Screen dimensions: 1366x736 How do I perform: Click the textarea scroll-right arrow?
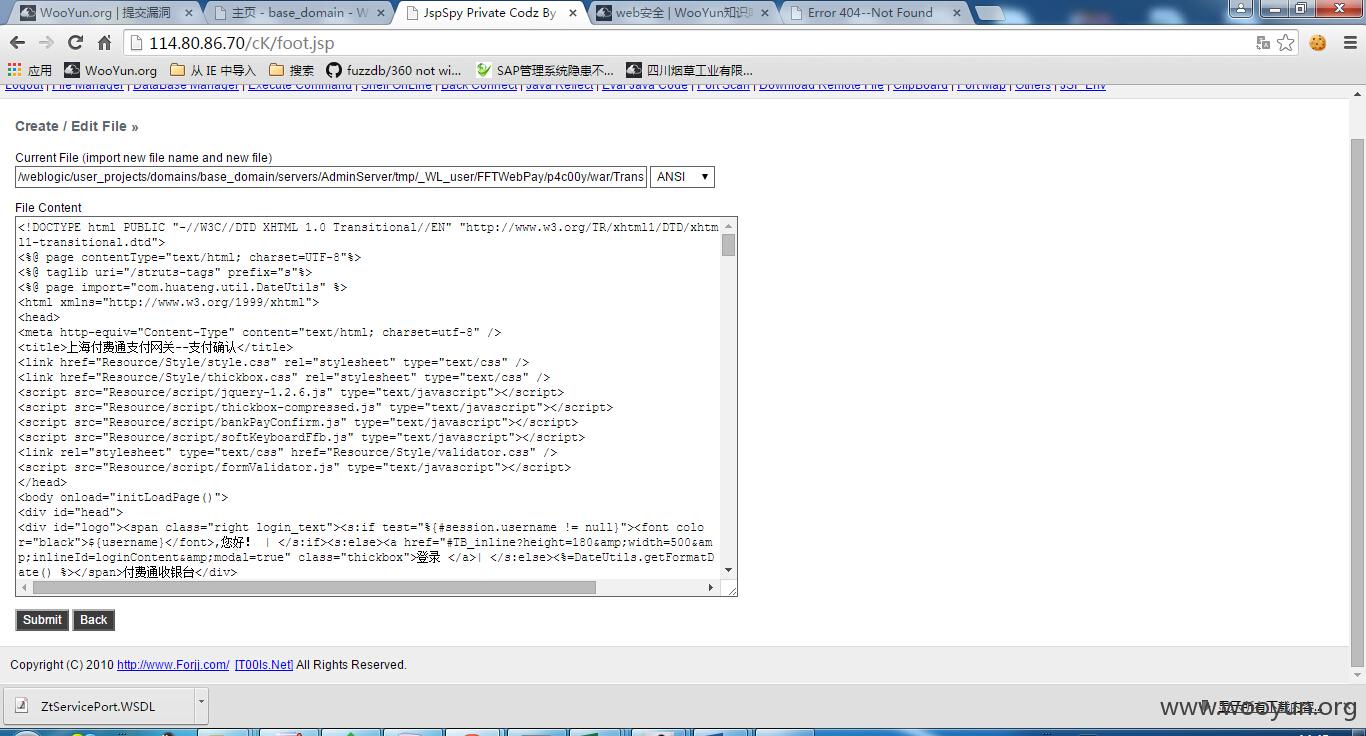pos(712,588)
